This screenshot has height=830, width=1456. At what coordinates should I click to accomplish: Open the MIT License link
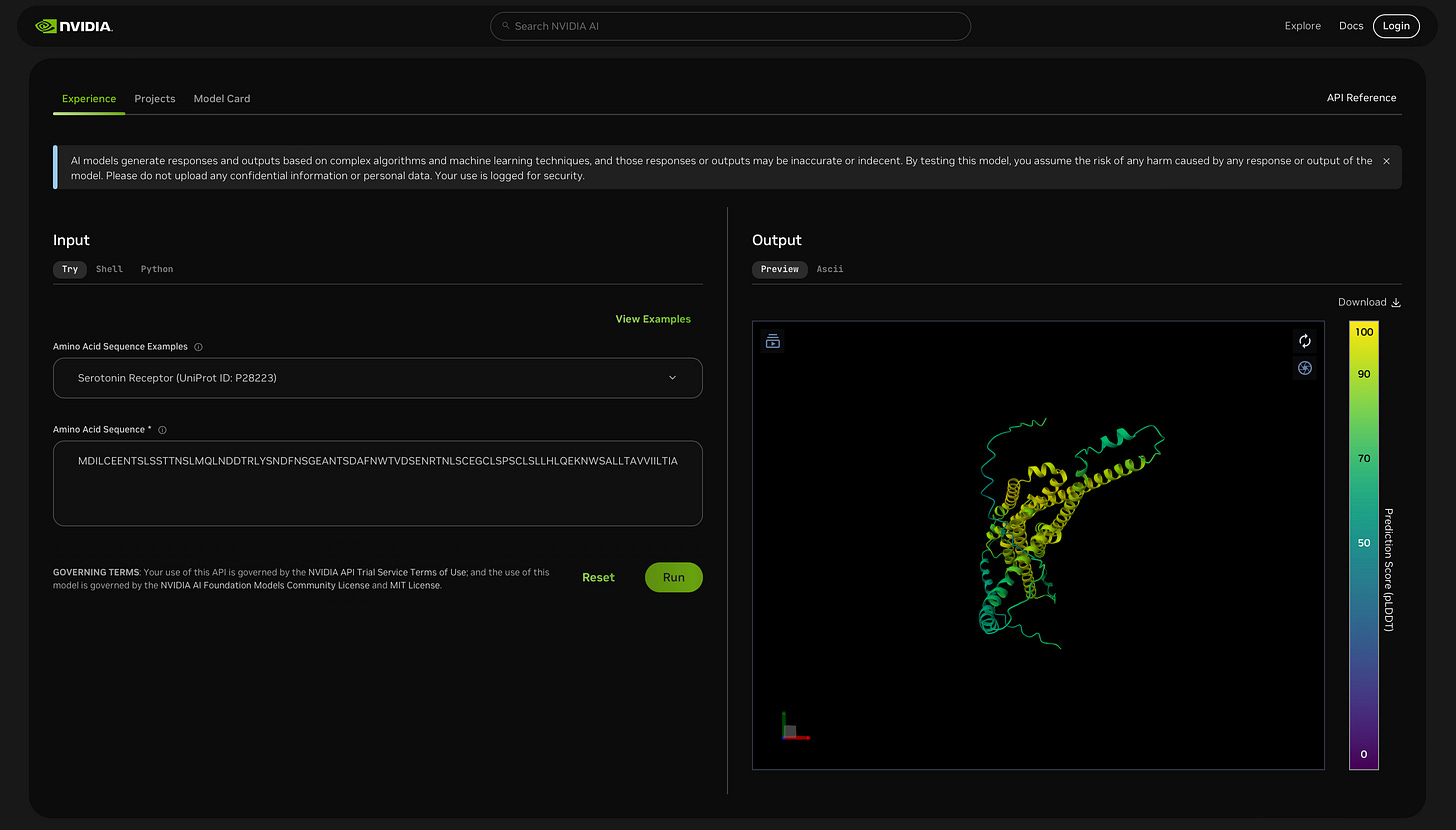pos(414,585)
